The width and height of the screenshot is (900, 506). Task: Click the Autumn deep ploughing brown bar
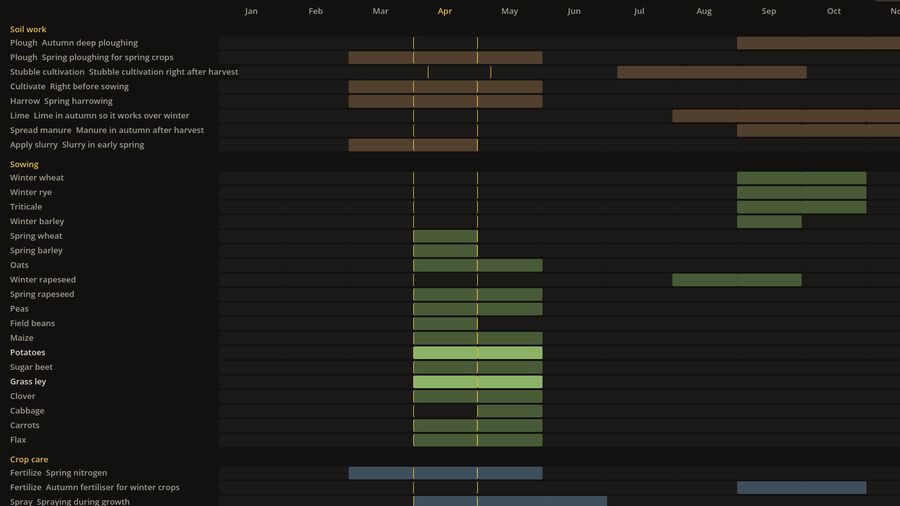tap(818, 43)
